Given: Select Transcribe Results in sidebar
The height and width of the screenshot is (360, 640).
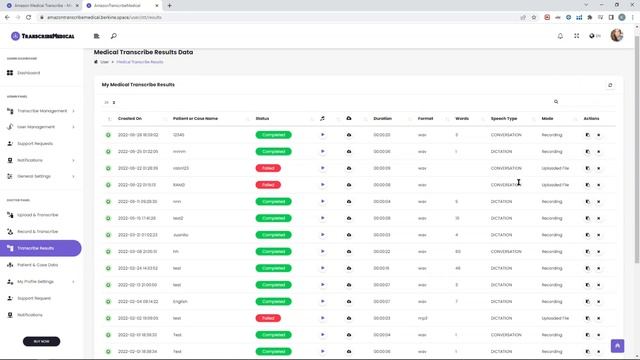Looking at the screenshot, I should (x=40, y=248).
